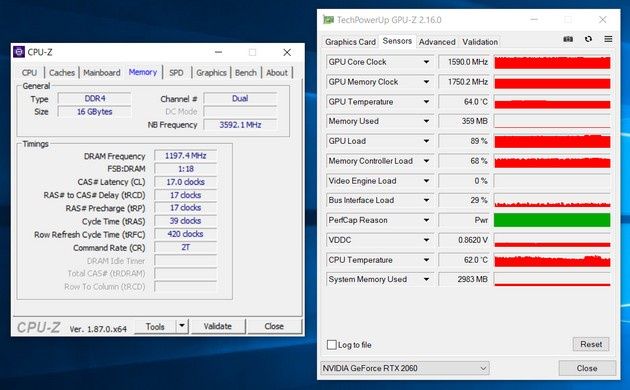Click the CPU-Z Tools button

click(155, 326)
